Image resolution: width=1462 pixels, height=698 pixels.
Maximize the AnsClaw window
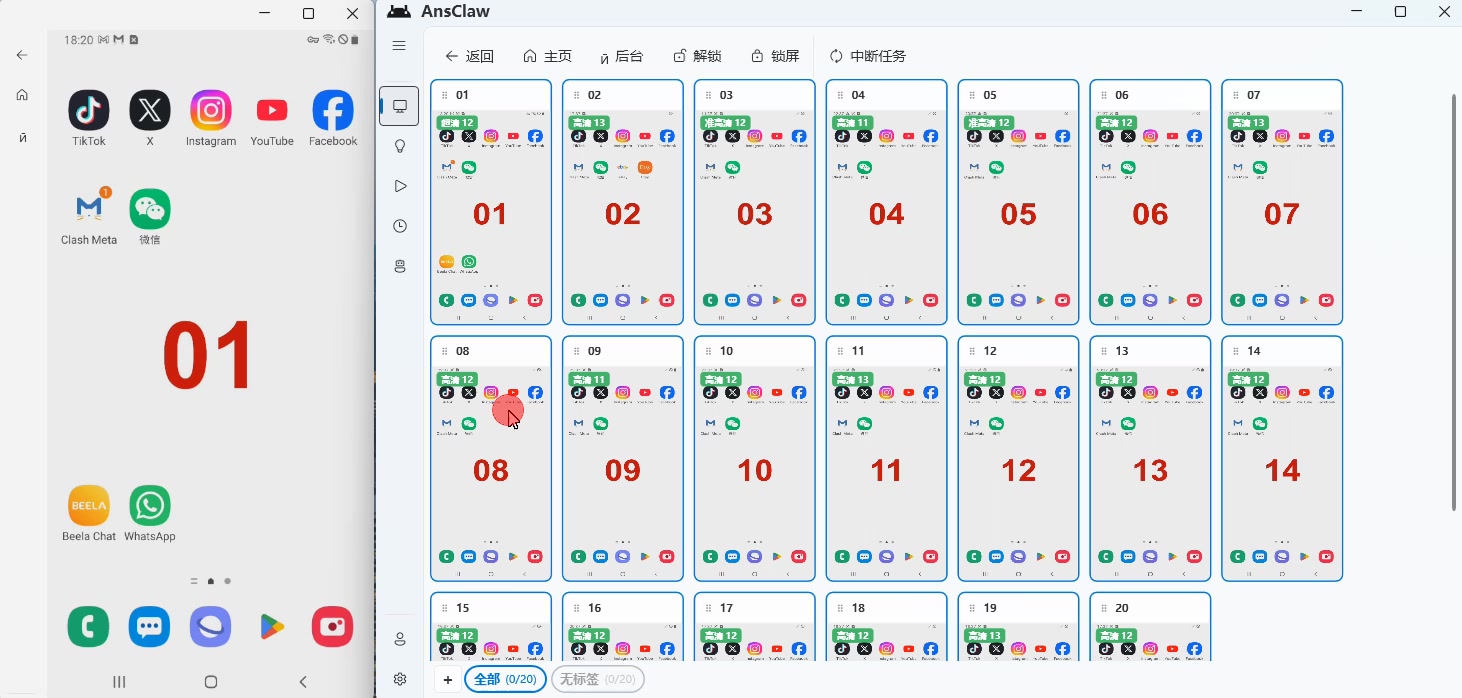click(1400, 12)
